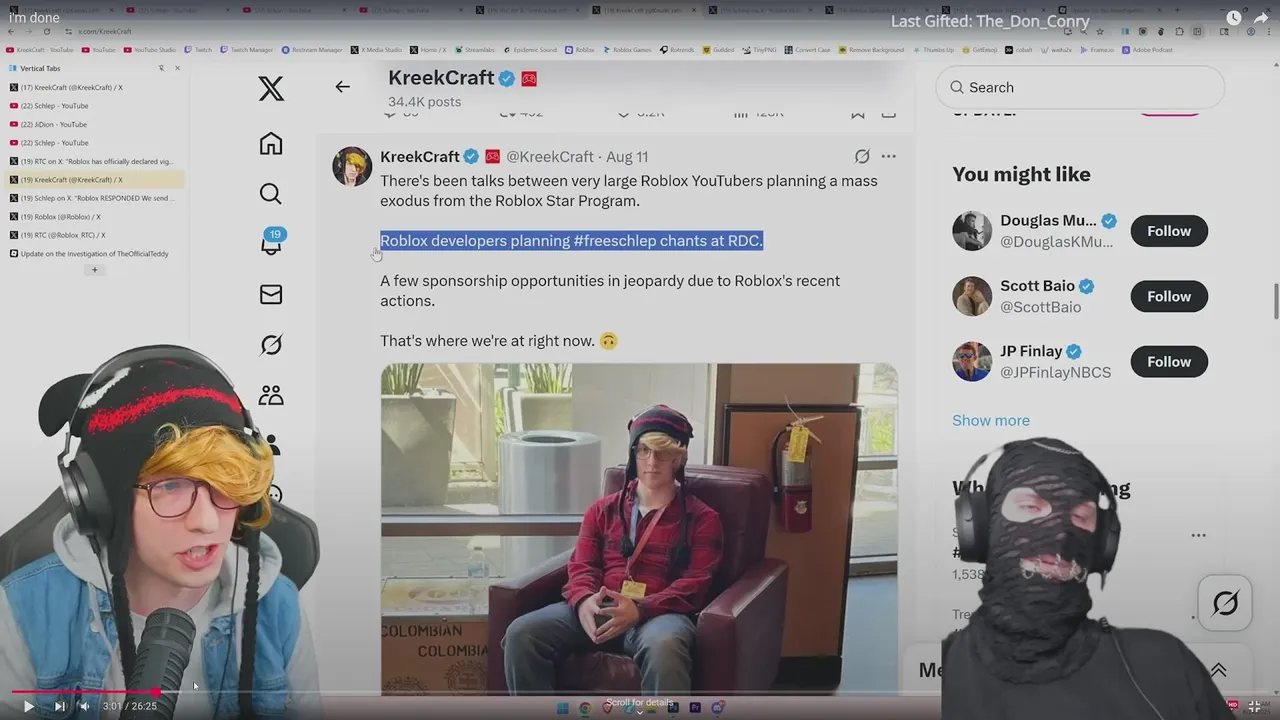Image resolution: width=1280 pixels, height=720 pixels.
Task: Close the Vertical Tabs panel
Action: coord(177,68)
